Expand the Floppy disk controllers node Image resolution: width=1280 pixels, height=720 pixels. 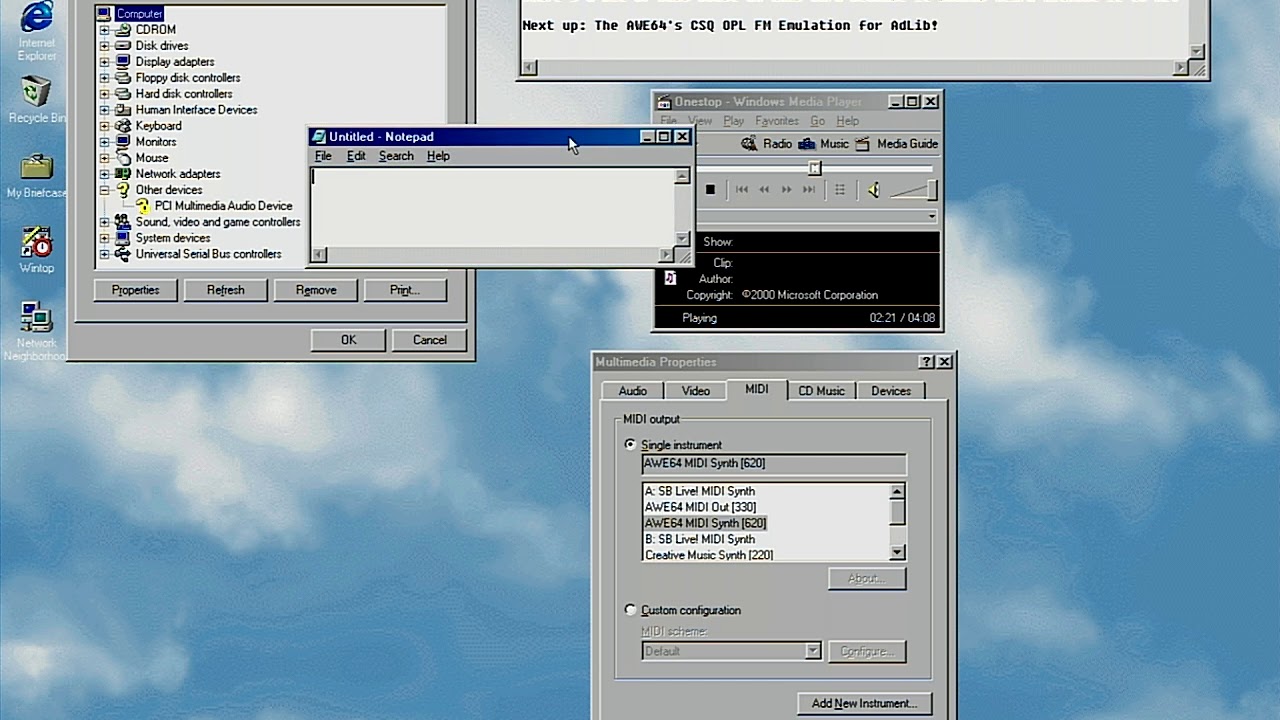click(x=104, y=78)
